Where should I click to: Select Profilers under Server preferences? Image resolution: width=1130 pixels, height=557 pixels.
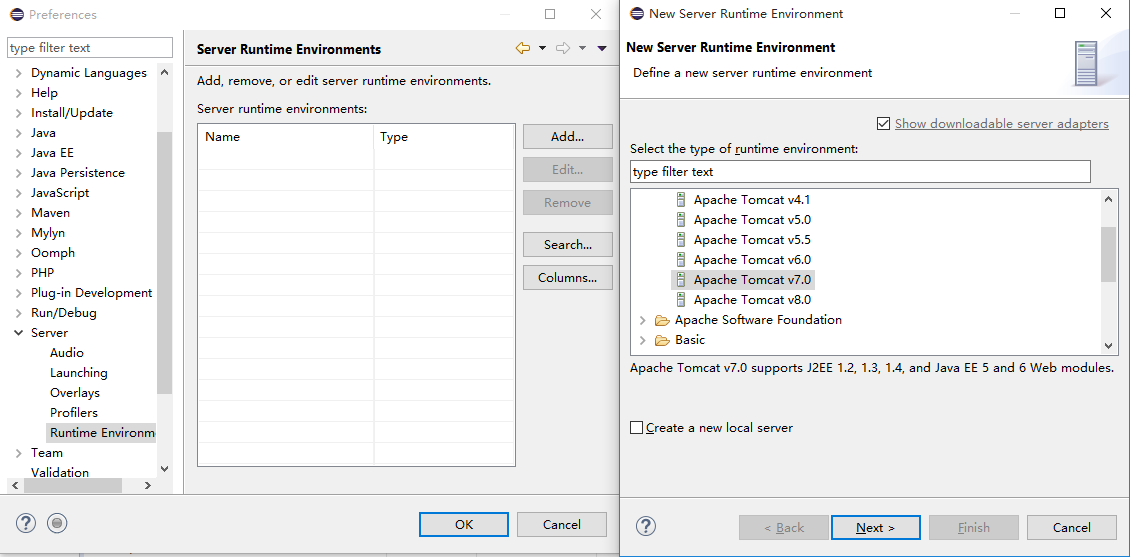click(x=74, y=413)
